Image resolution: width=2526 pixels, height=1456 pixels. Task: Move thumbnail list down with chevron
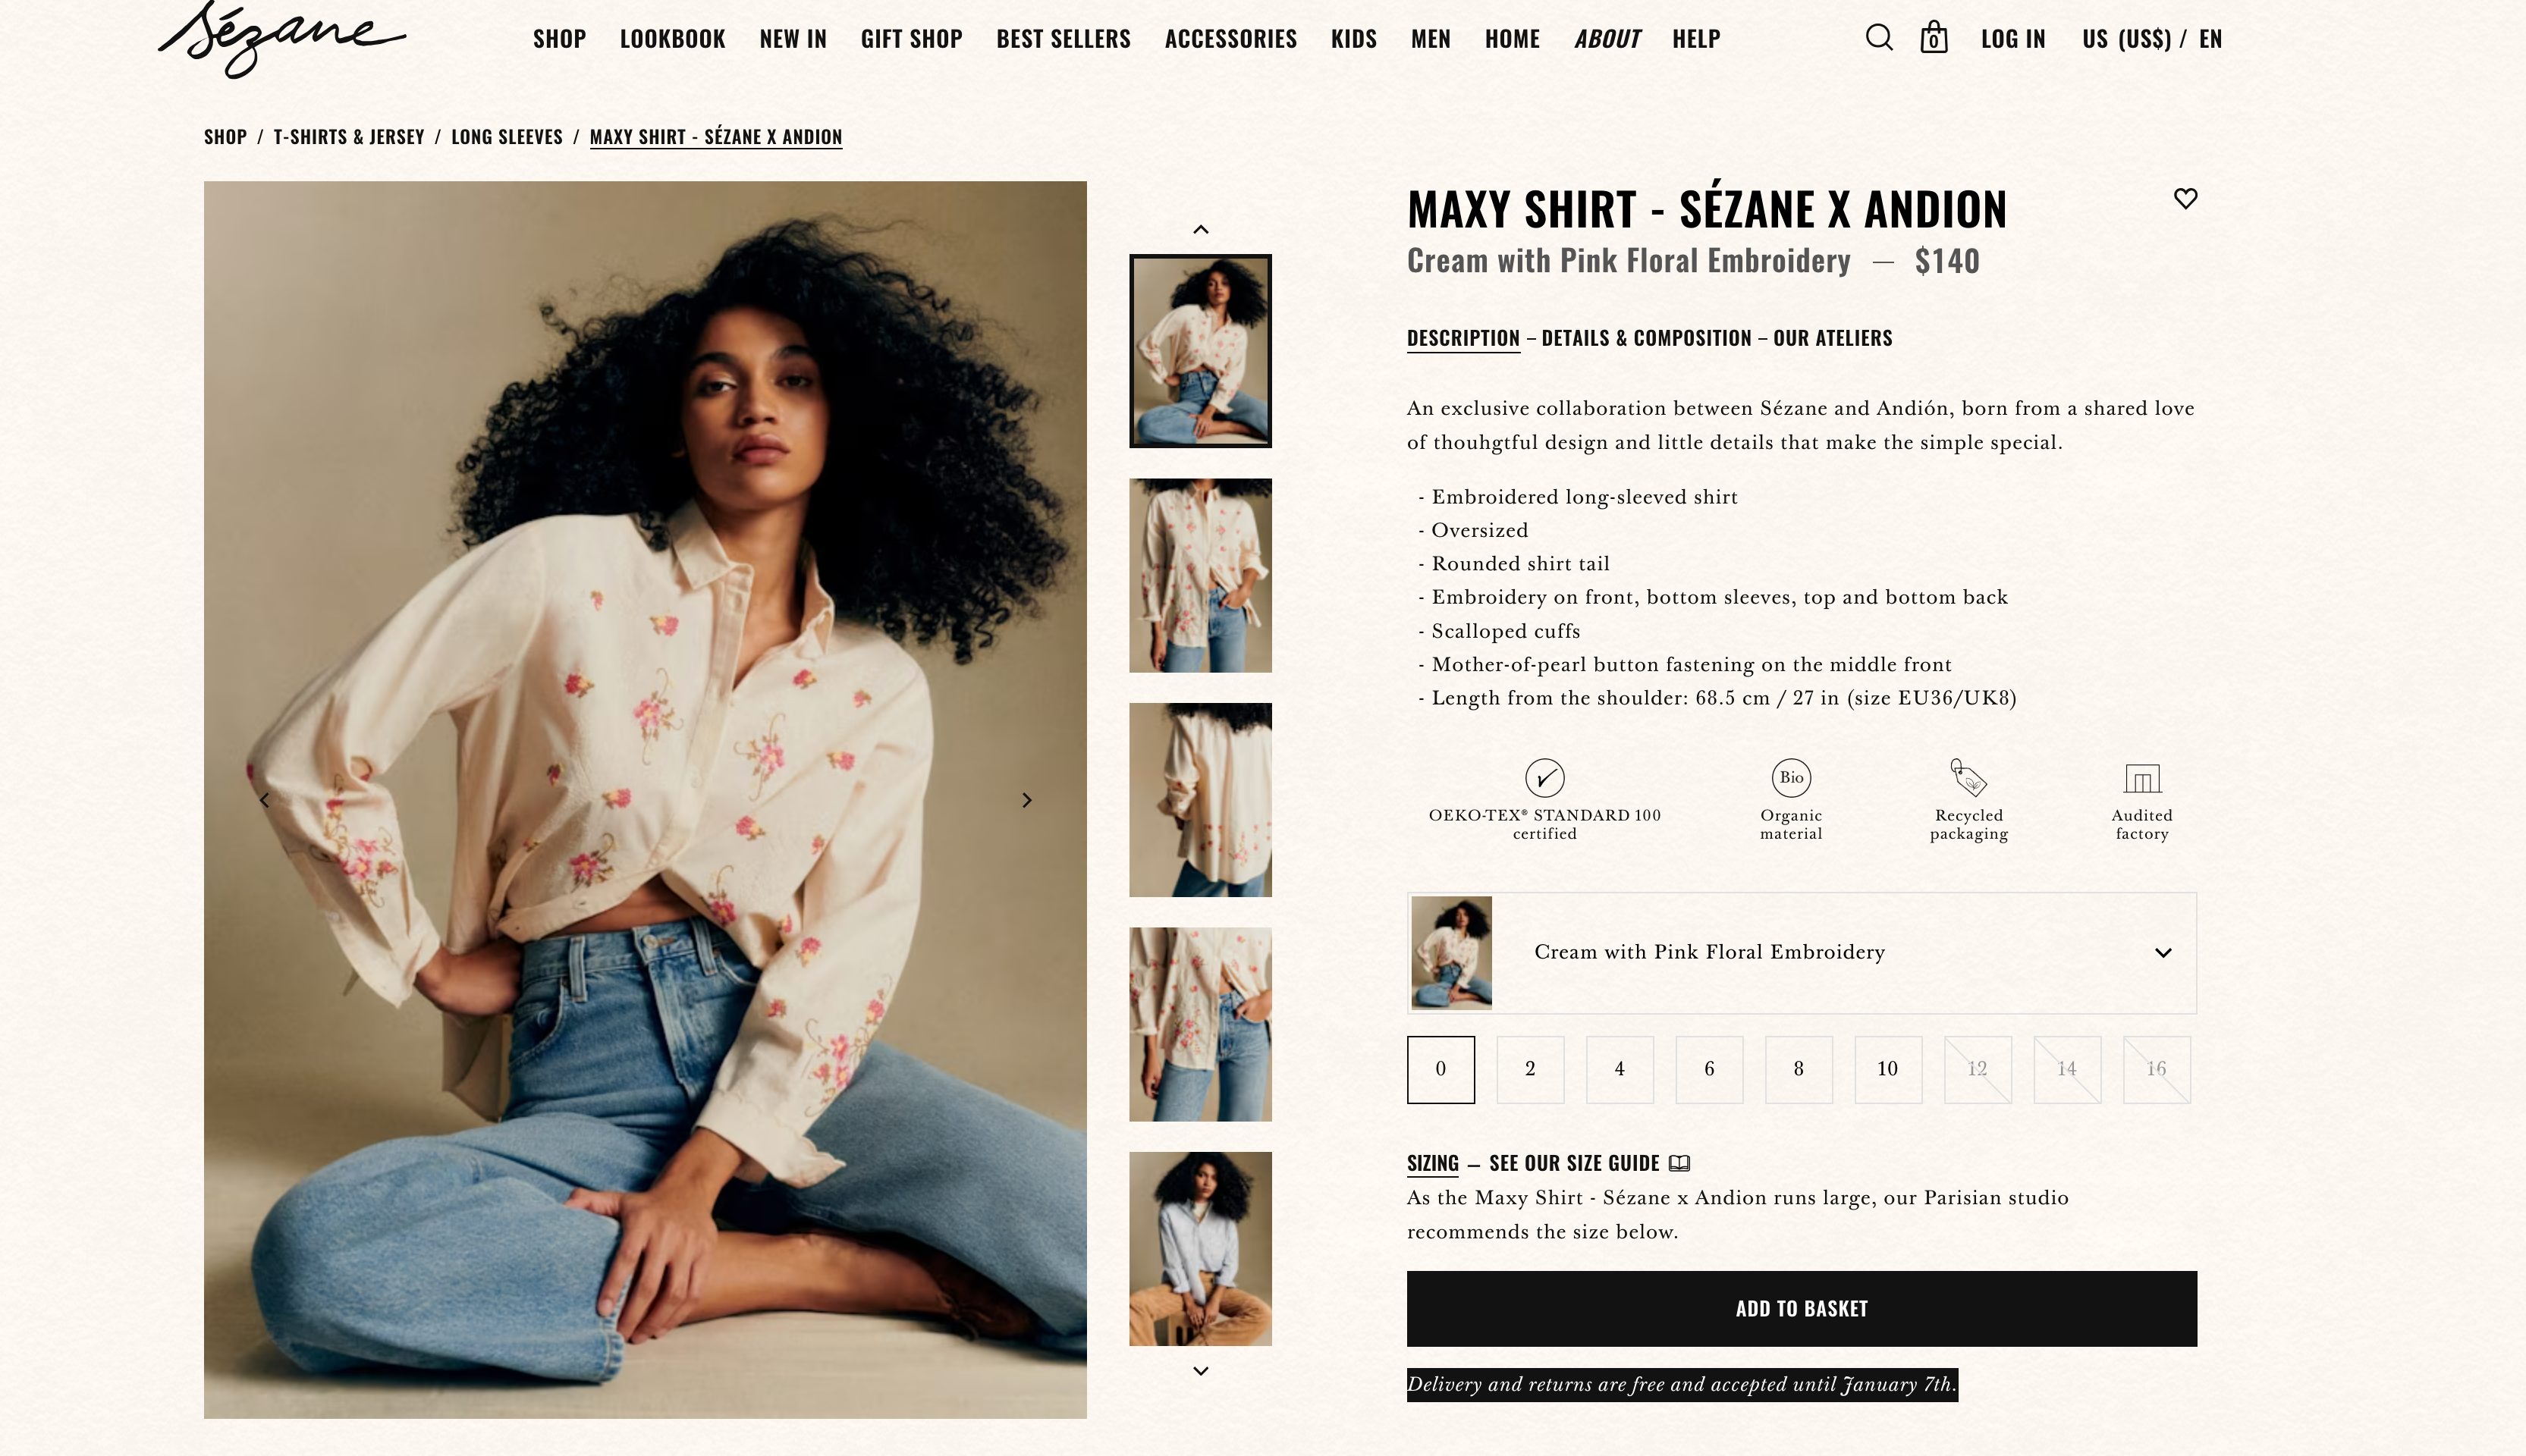pyautogui.click(x=1200, y=1371)
